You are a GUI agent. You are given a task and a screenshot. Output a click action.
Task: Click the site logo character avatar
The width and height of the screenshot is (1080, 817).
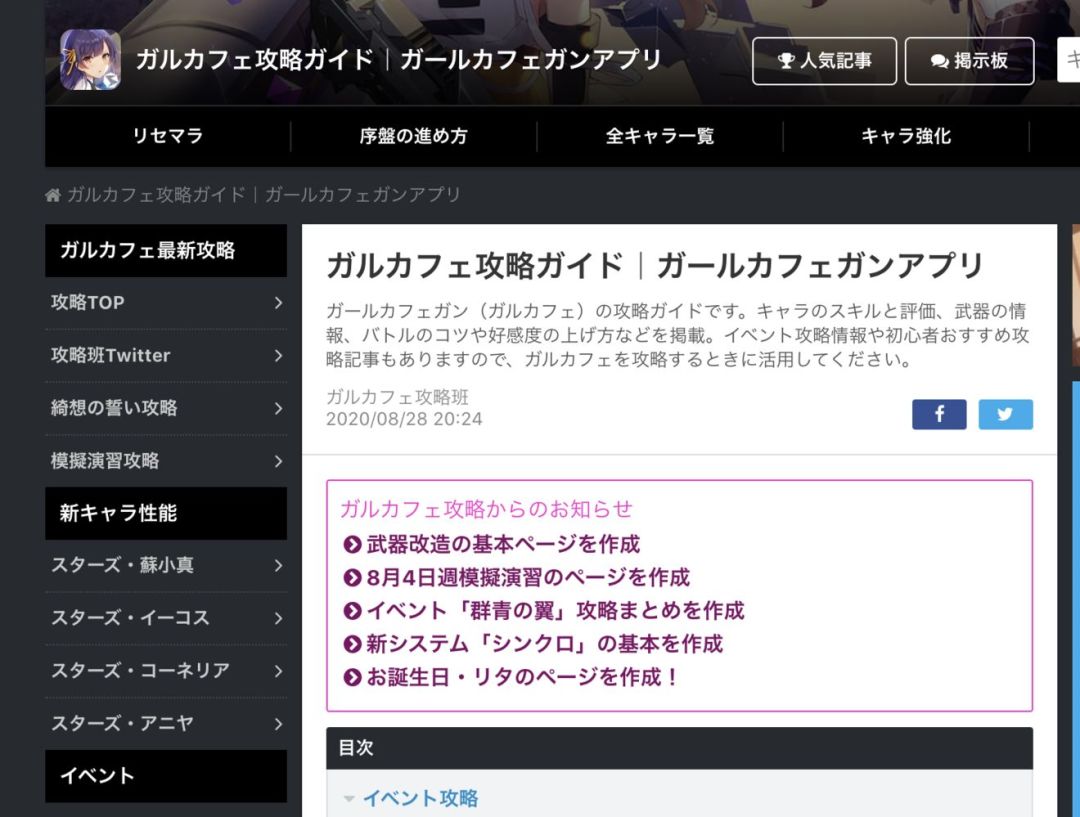[x=88, y=60]
